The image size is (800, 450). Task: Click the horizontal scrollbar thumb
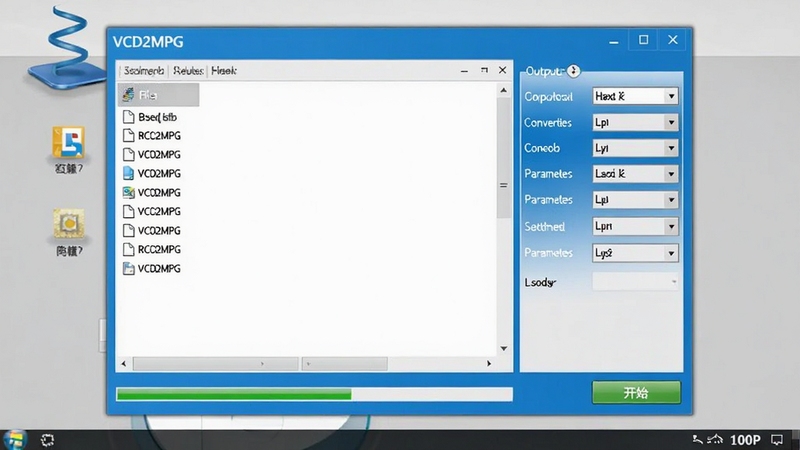tap(216, 364)
